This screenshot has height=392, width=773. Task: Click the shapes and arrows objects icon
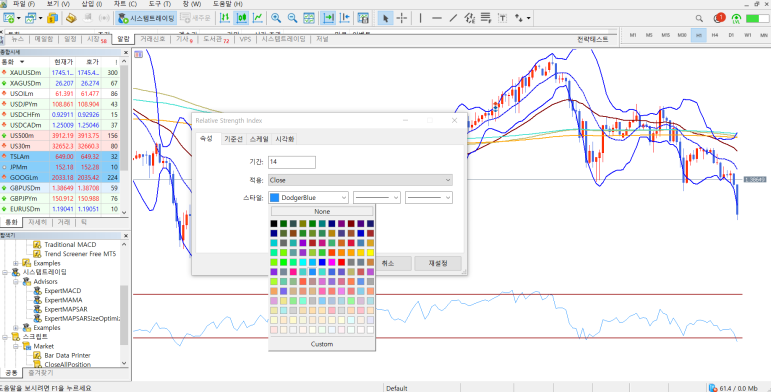[519, 18]
